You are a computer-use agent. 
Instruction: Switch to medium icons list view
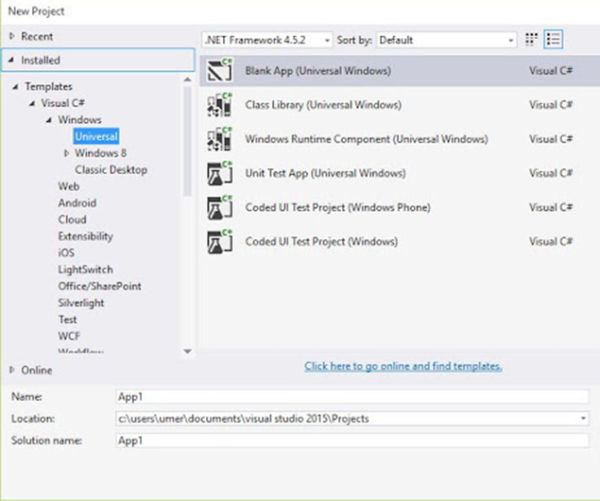click(553, 39)
